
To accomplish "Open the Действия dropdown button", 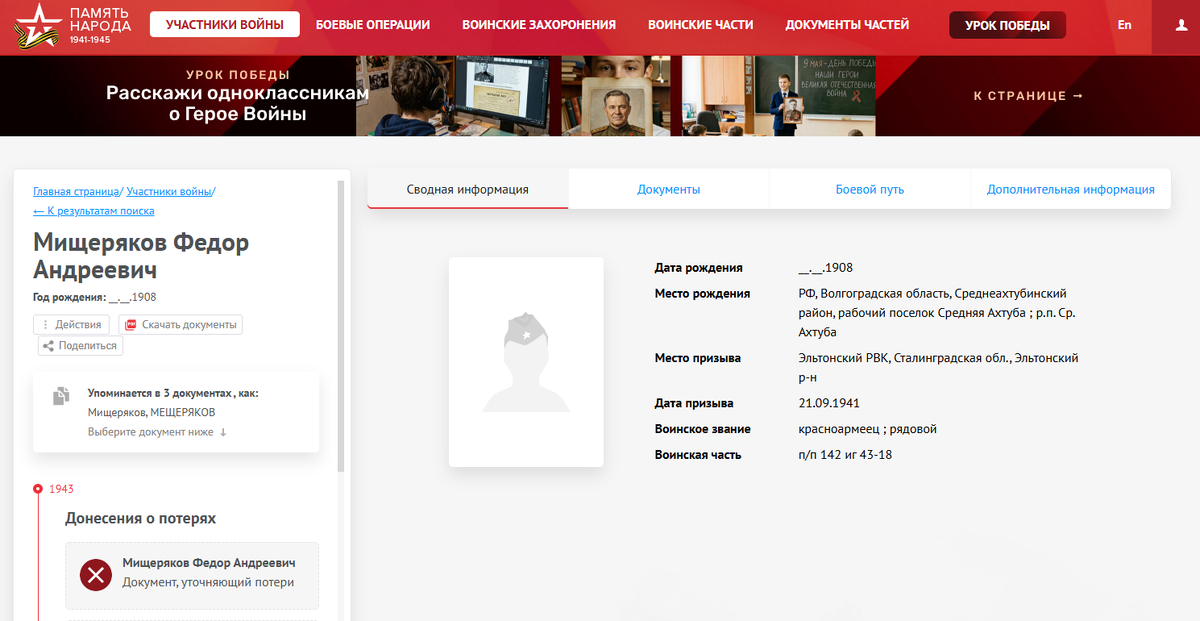I will [x=72, y=324].
